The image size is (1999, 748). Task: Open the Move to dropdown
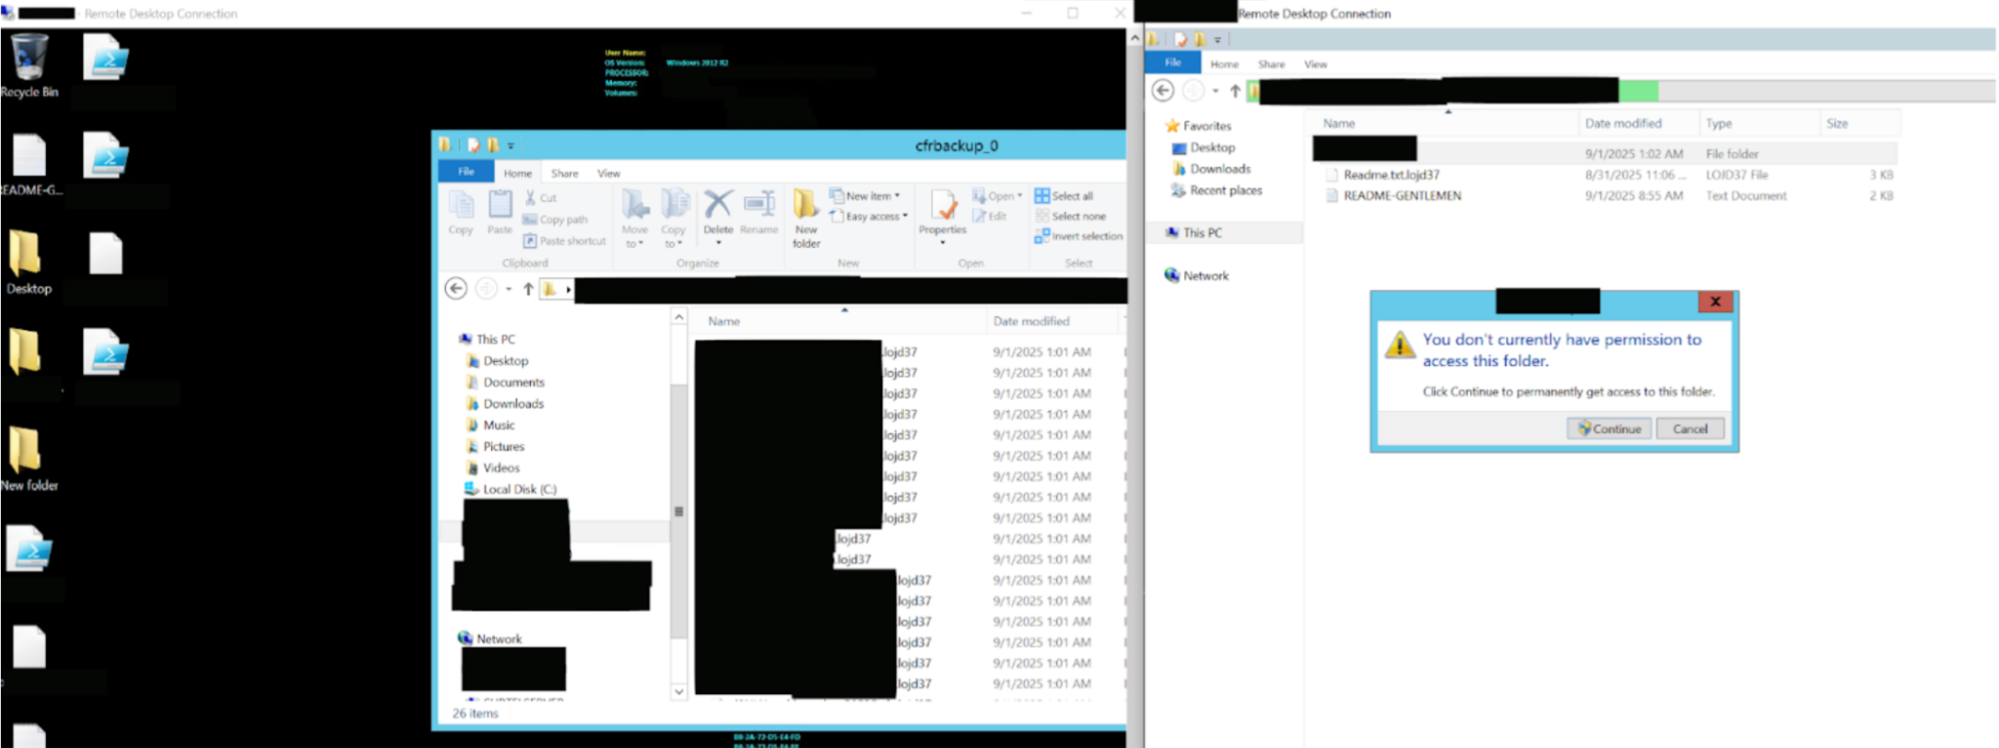coord(635,218)
